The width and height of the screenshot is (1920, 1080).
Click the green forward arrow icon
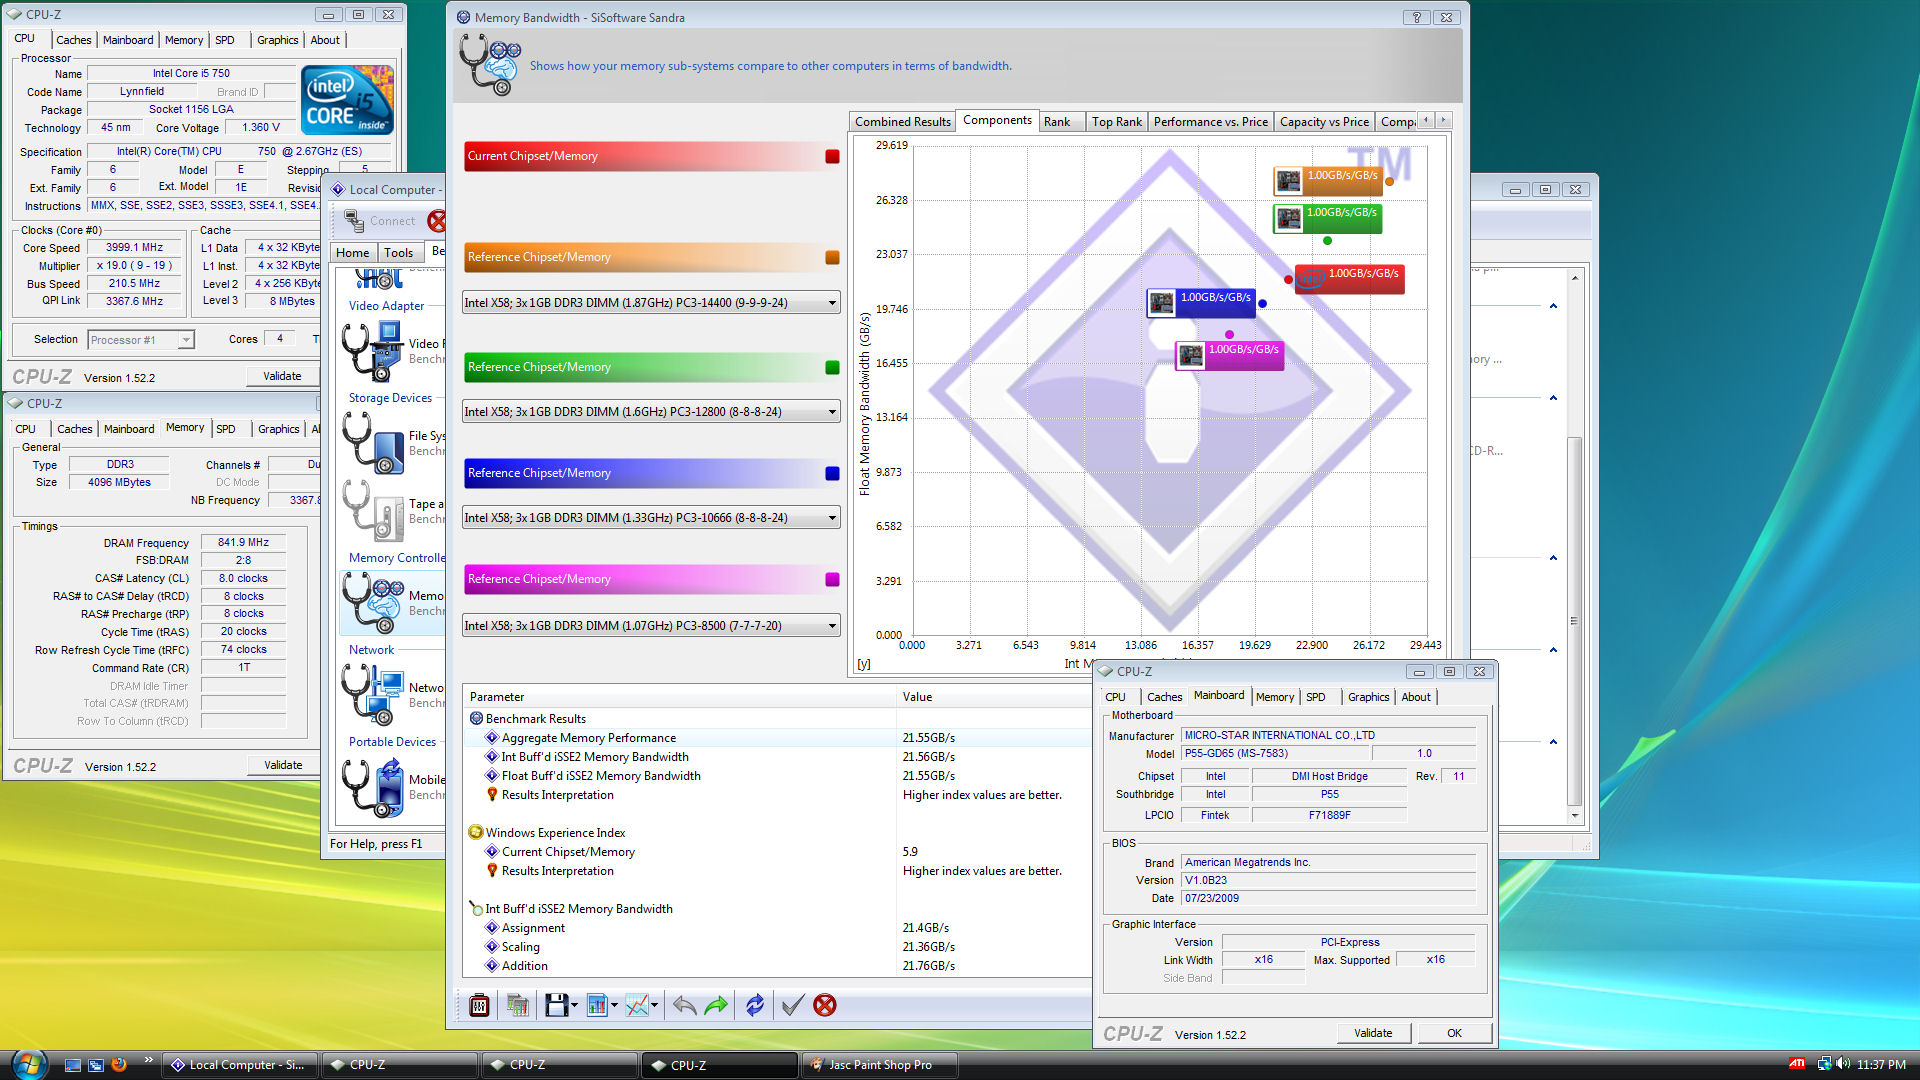pyautogui.click(x=717, y=1005)
